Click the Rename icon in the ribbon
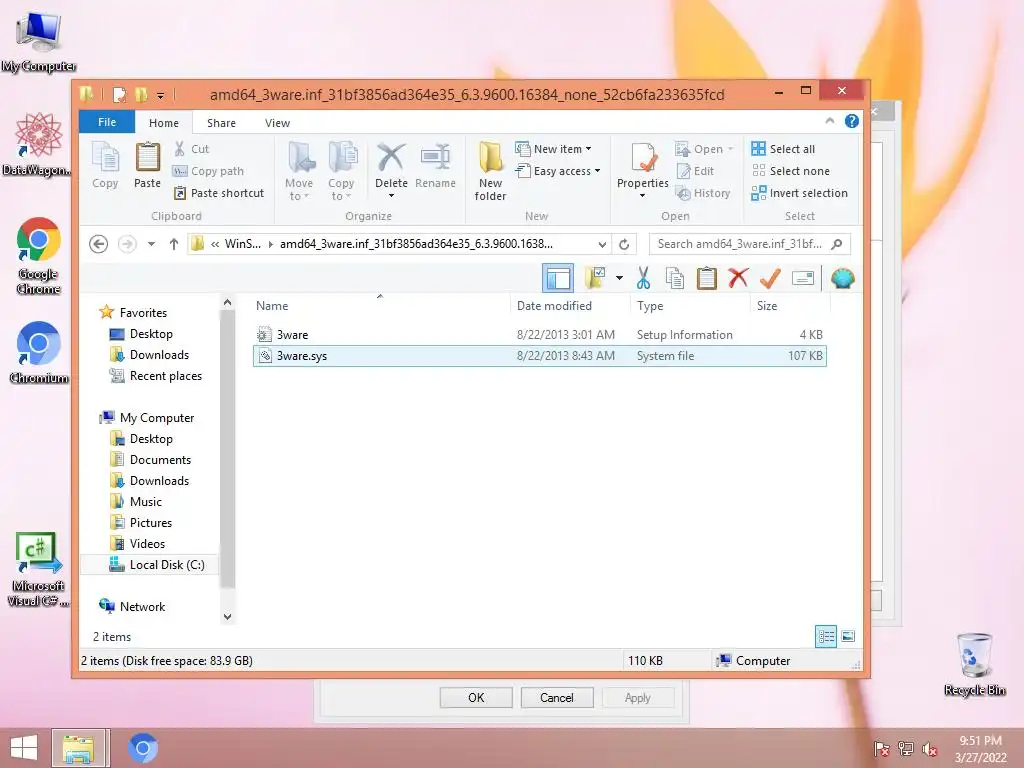1024x768 pixels. coord(436,157)
